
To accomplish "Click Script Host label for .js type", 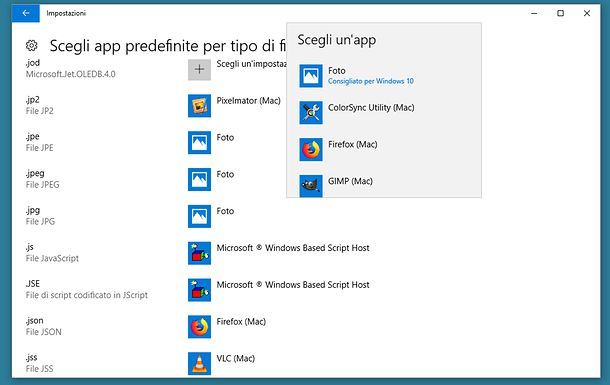I will tap(293, 248).
